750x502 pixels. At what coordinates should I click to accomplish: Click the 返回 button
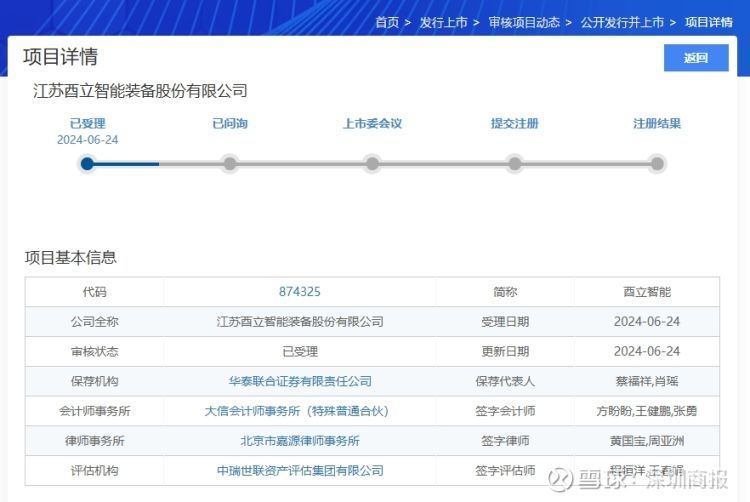[696, 58]
